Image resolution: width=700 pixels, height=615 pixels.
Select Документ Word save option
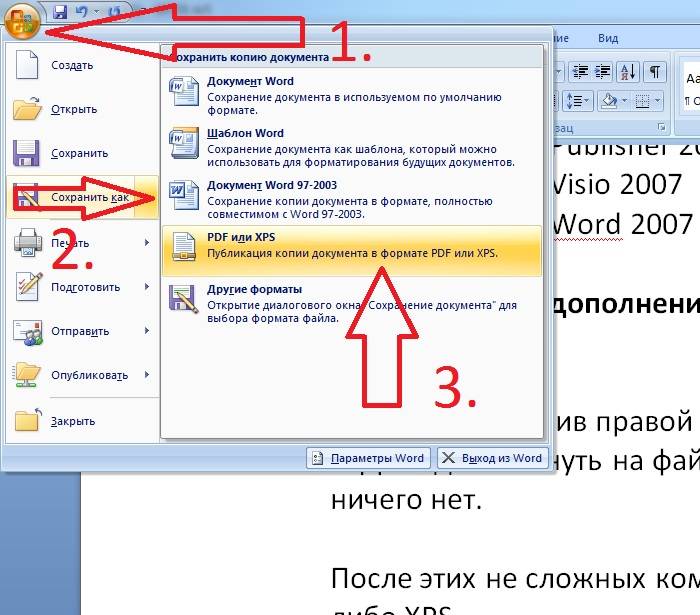point(352,95)
